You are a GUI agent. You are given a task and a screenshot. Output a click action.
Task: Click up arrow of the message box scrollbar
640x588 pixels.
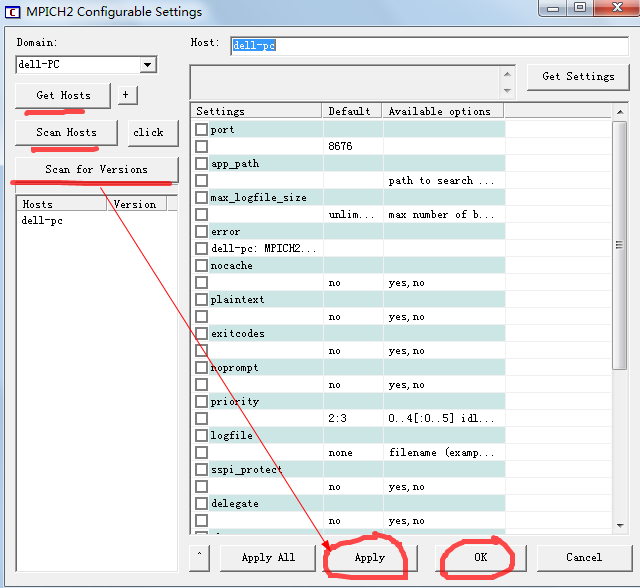coord(507,74)
